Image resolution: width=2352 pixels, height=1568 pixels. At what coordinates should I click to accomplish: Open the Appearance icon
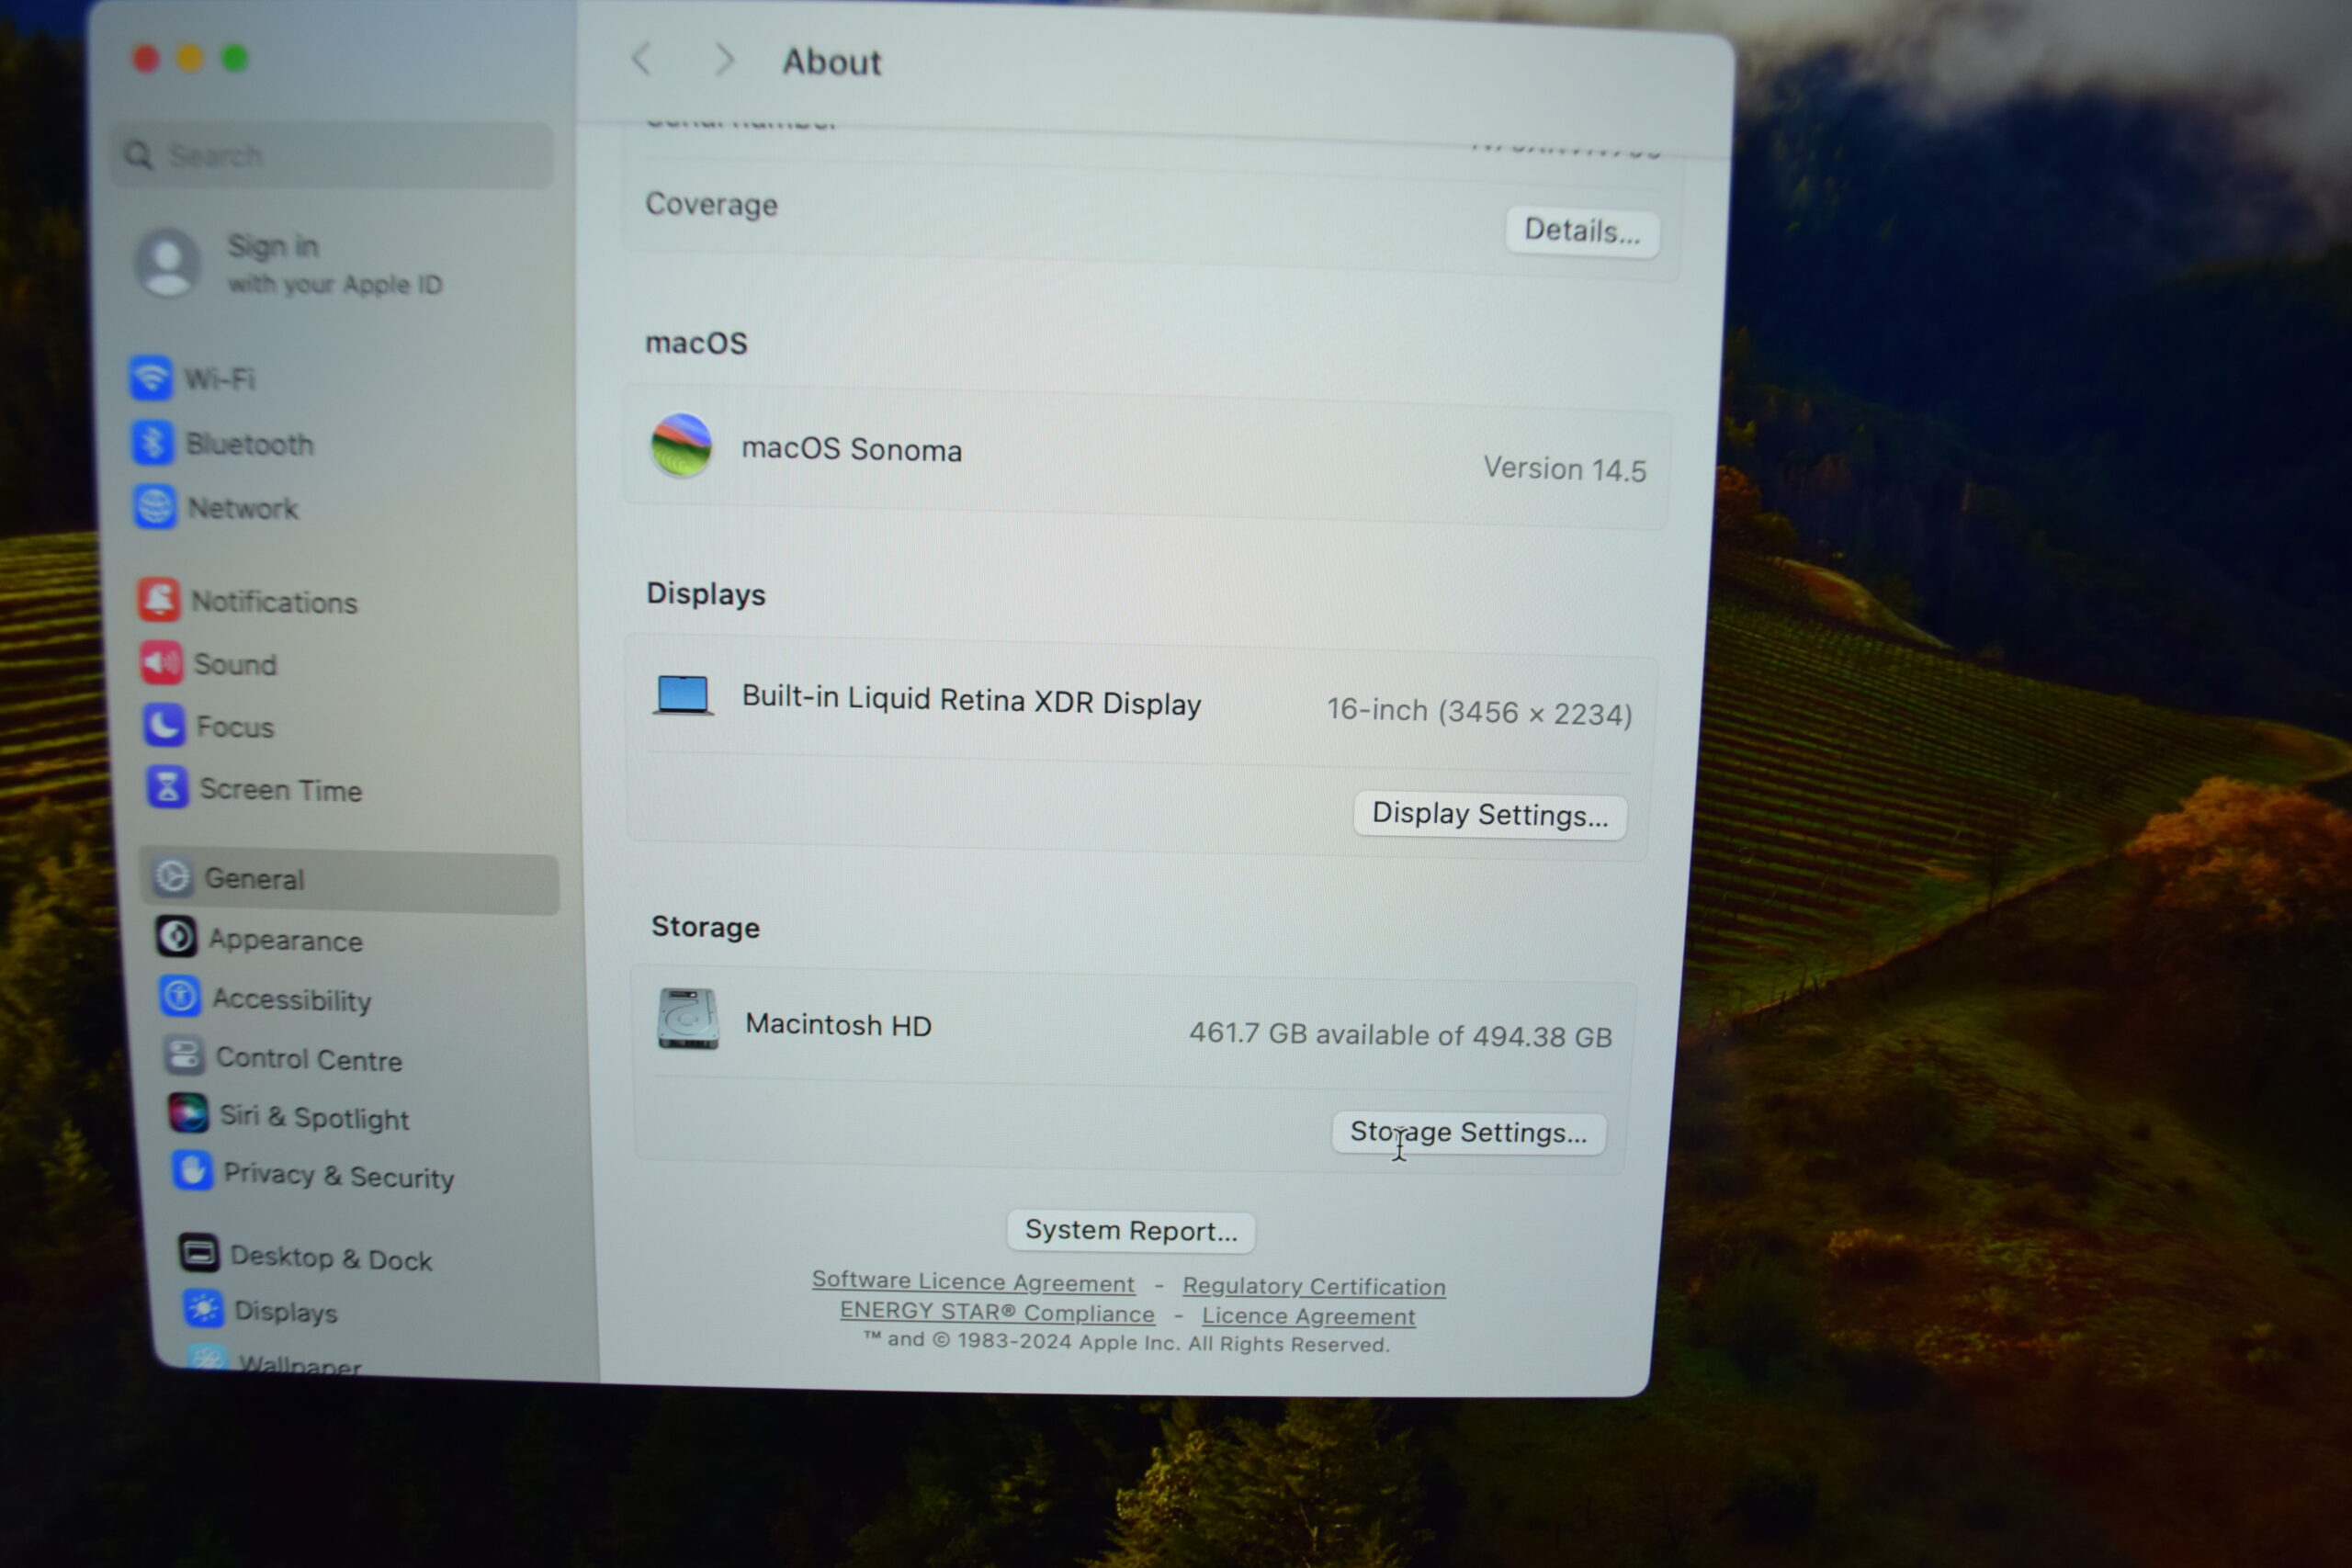coord(177,938)
